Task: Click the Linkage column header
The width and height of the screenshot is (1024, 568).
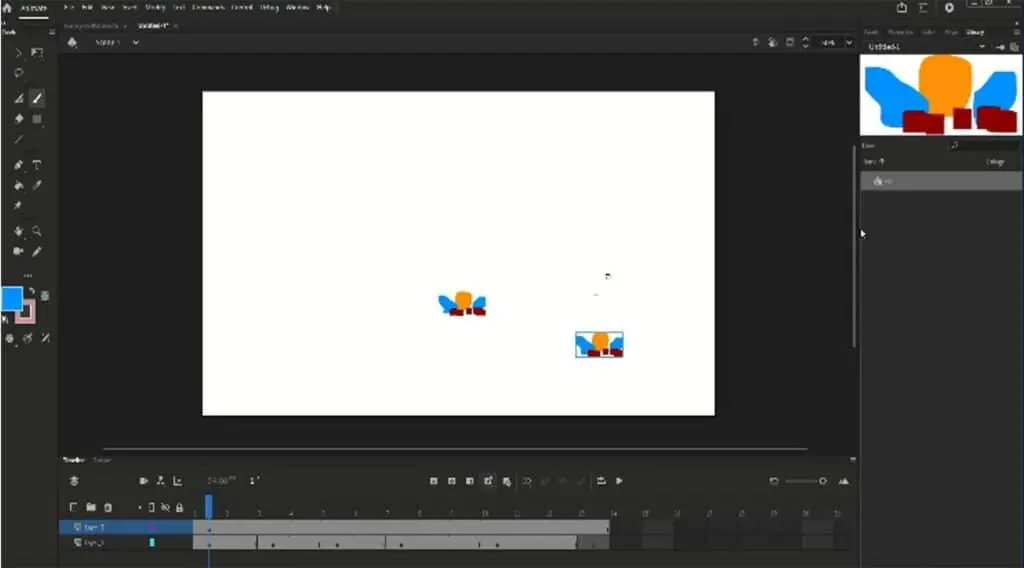Action: point(995,162)
